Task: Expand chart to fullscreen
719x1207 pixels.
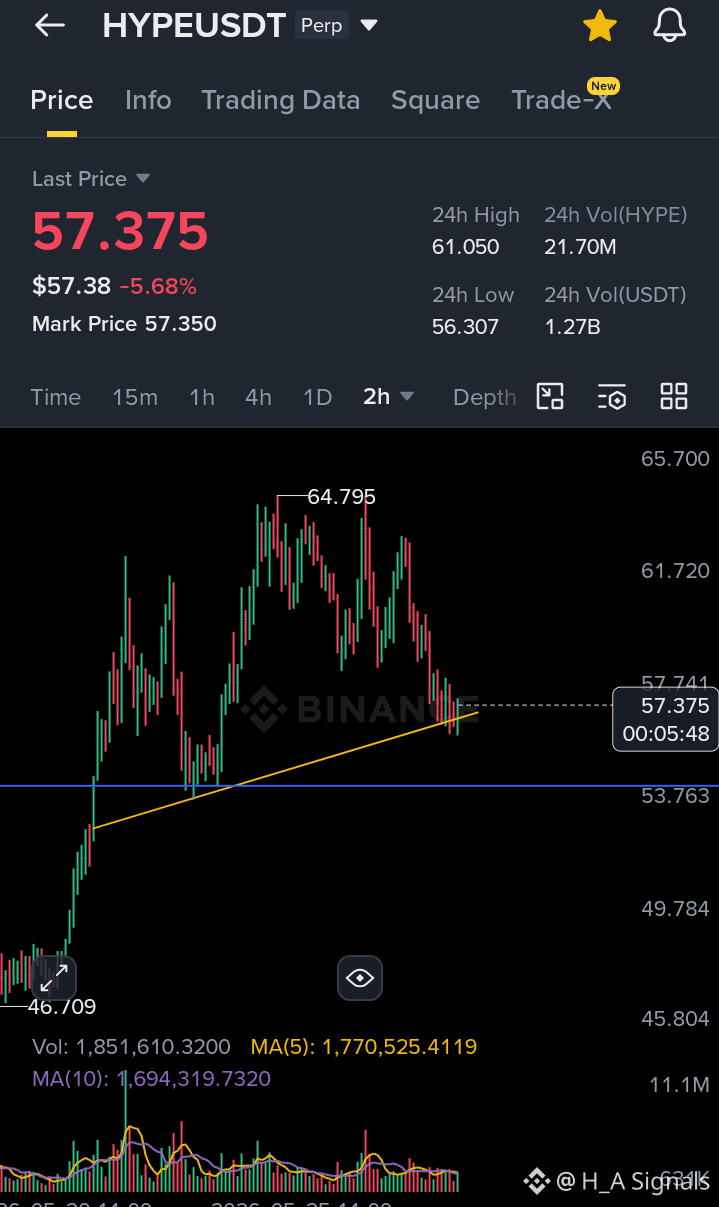Action: pos(53,978)
